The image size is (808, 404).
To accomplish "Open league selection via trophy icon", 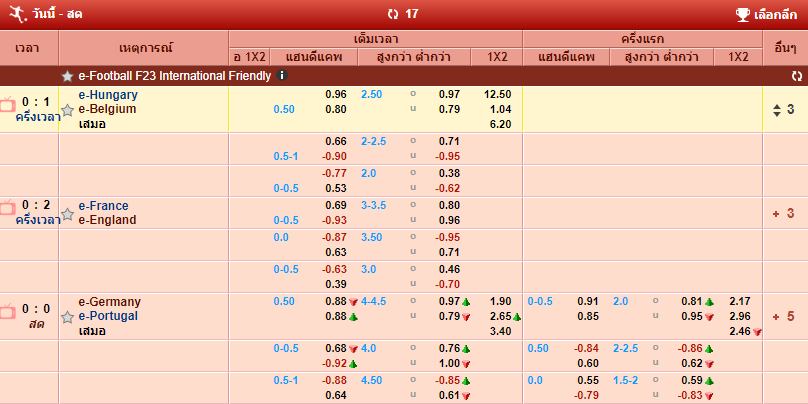I will [743, 14].
